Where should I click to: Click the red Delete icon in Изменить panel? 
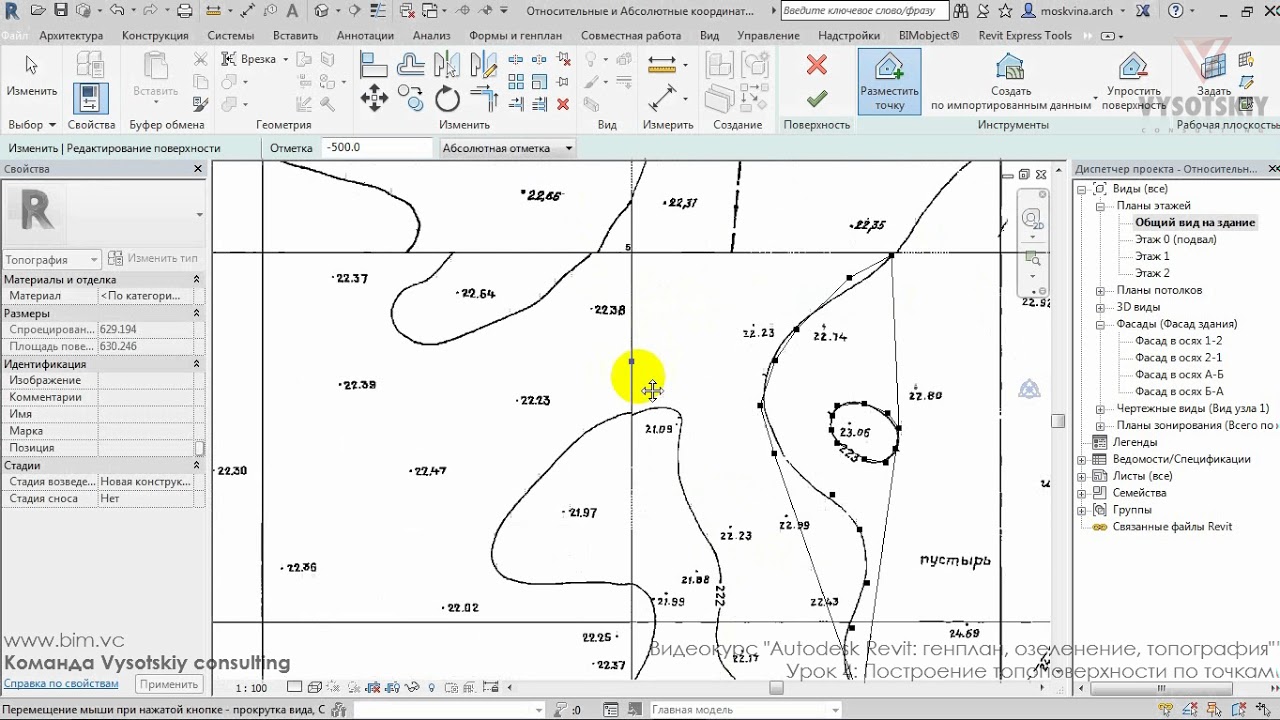click(x=563, y=103)
